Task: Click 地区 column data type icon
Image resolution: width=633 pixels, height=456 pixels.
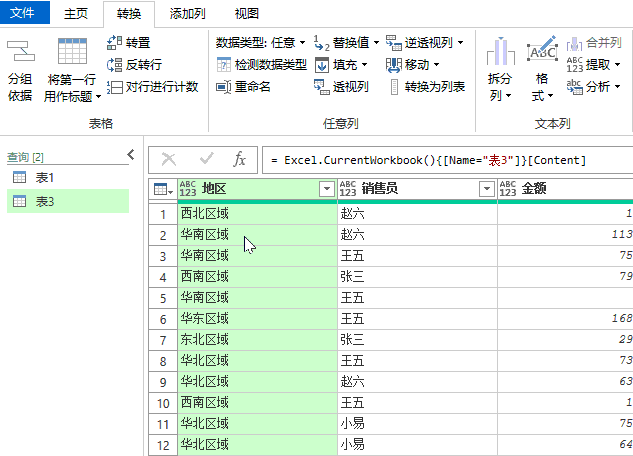Action: 188,189
